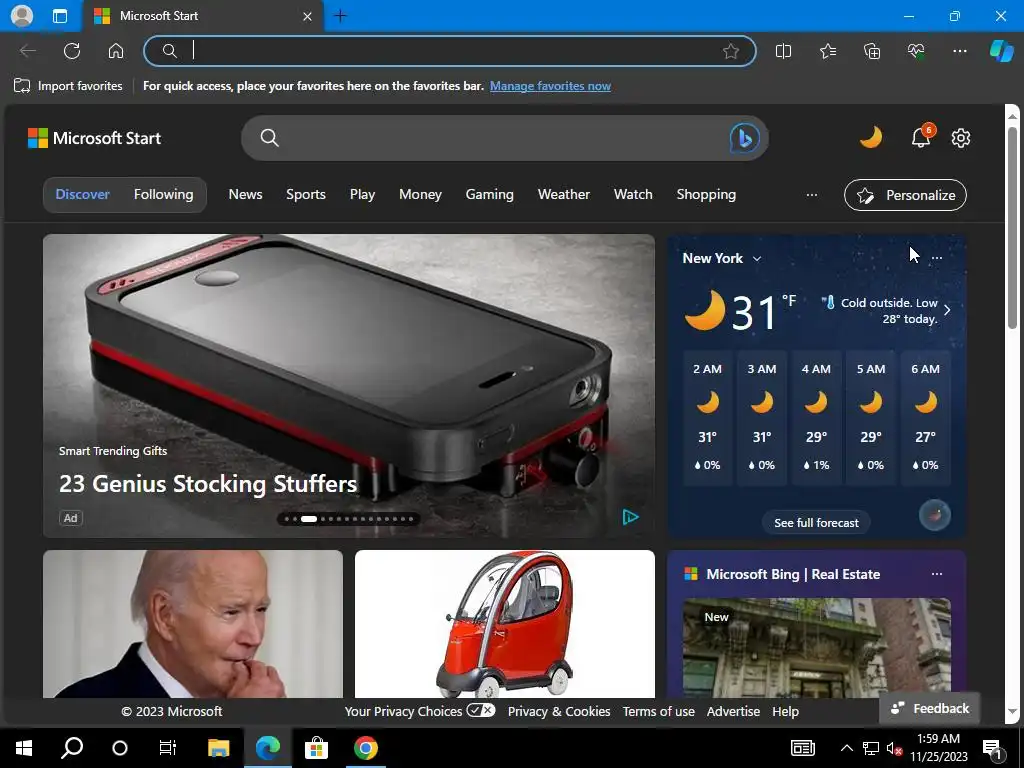Open Microsoft Store from taskbar
1024x768 pixels.
click(x=316, y=748)
